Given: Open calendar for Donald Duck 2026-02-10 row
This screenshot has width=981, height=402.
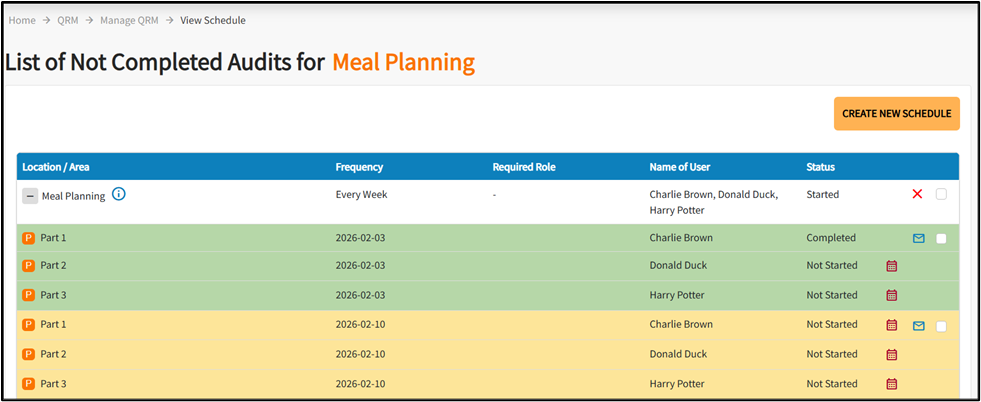Looking at the screenshot, I should [x=892, y=354].
